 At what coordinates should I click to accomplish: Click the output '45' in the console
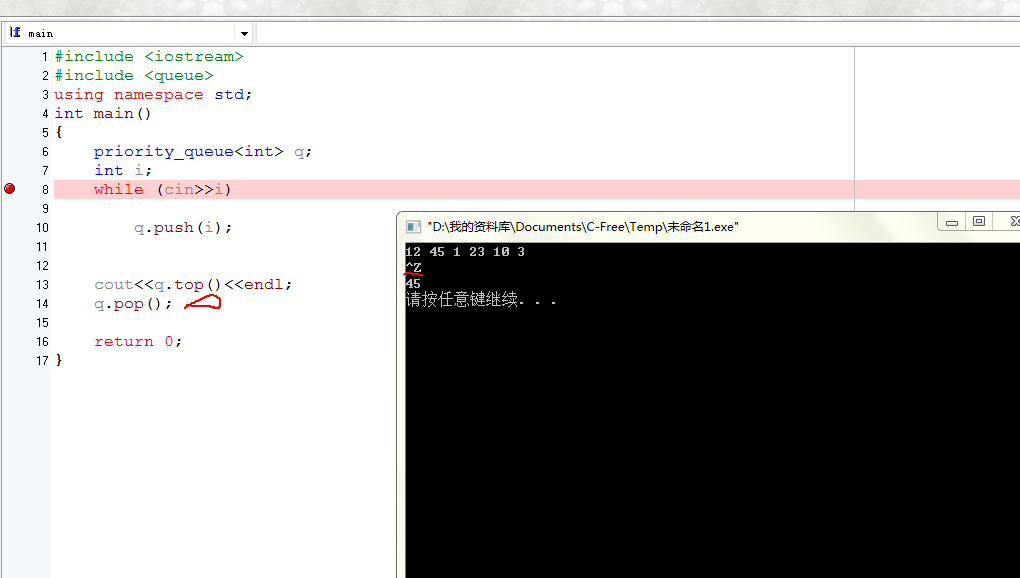coord(412,283)
